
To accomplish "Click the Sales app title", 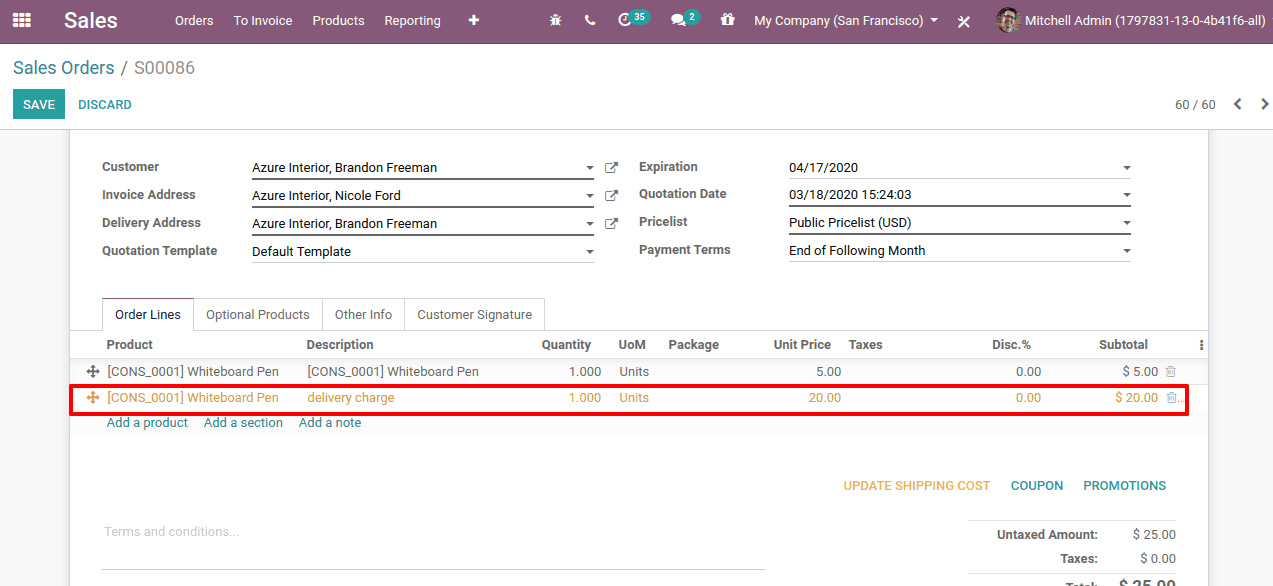I will (91, 20).
